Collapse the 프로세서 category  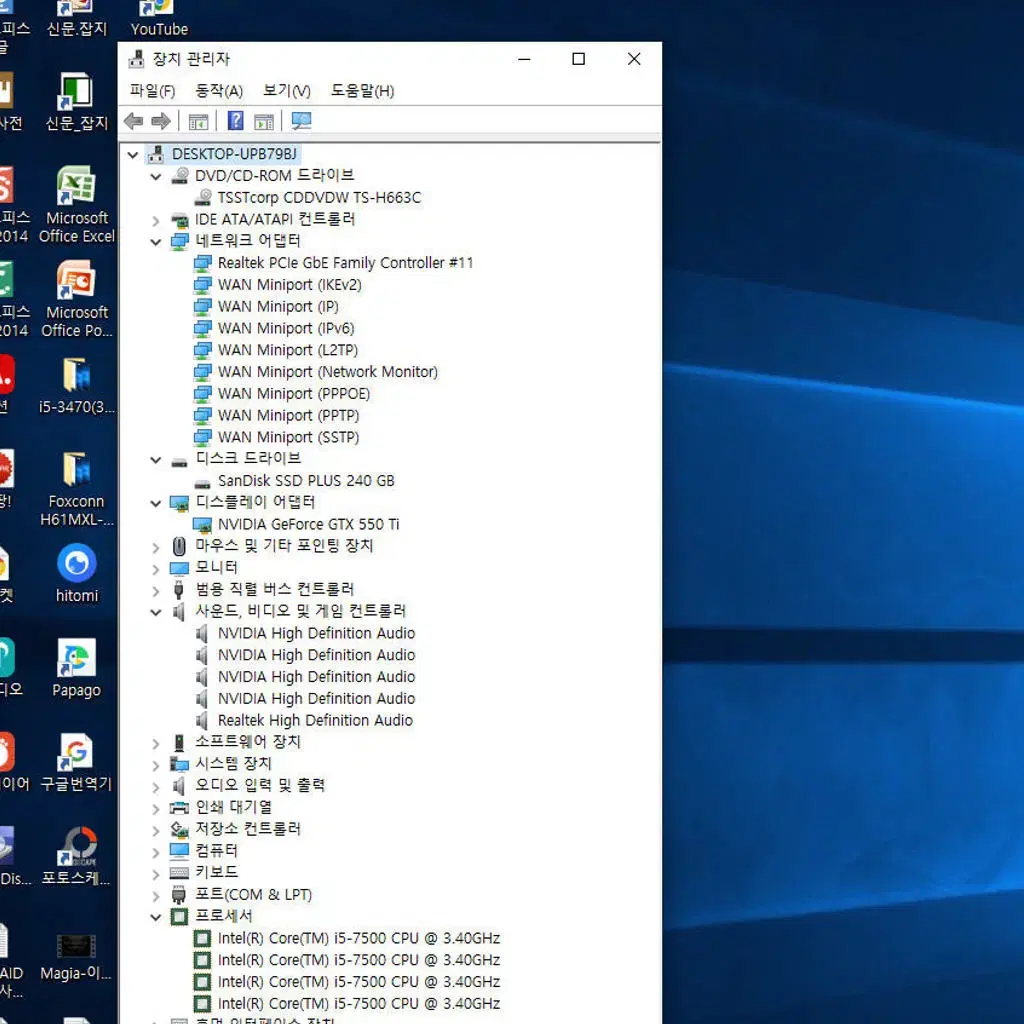coord(155,917)
